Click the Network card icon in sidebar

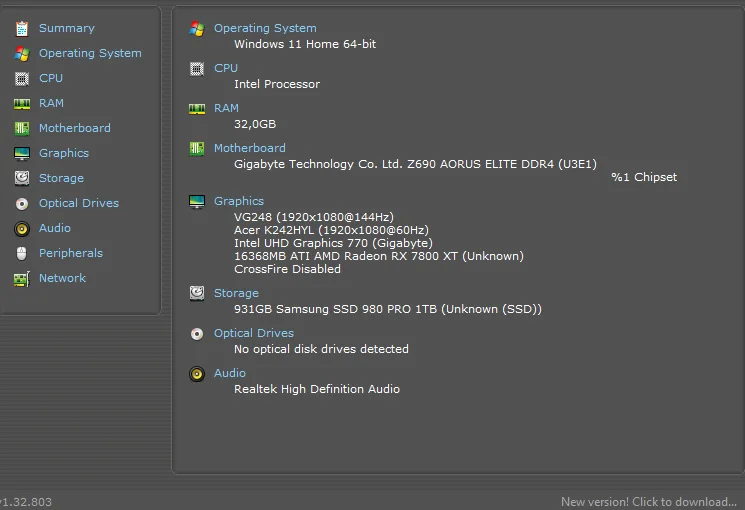(22, 279)
